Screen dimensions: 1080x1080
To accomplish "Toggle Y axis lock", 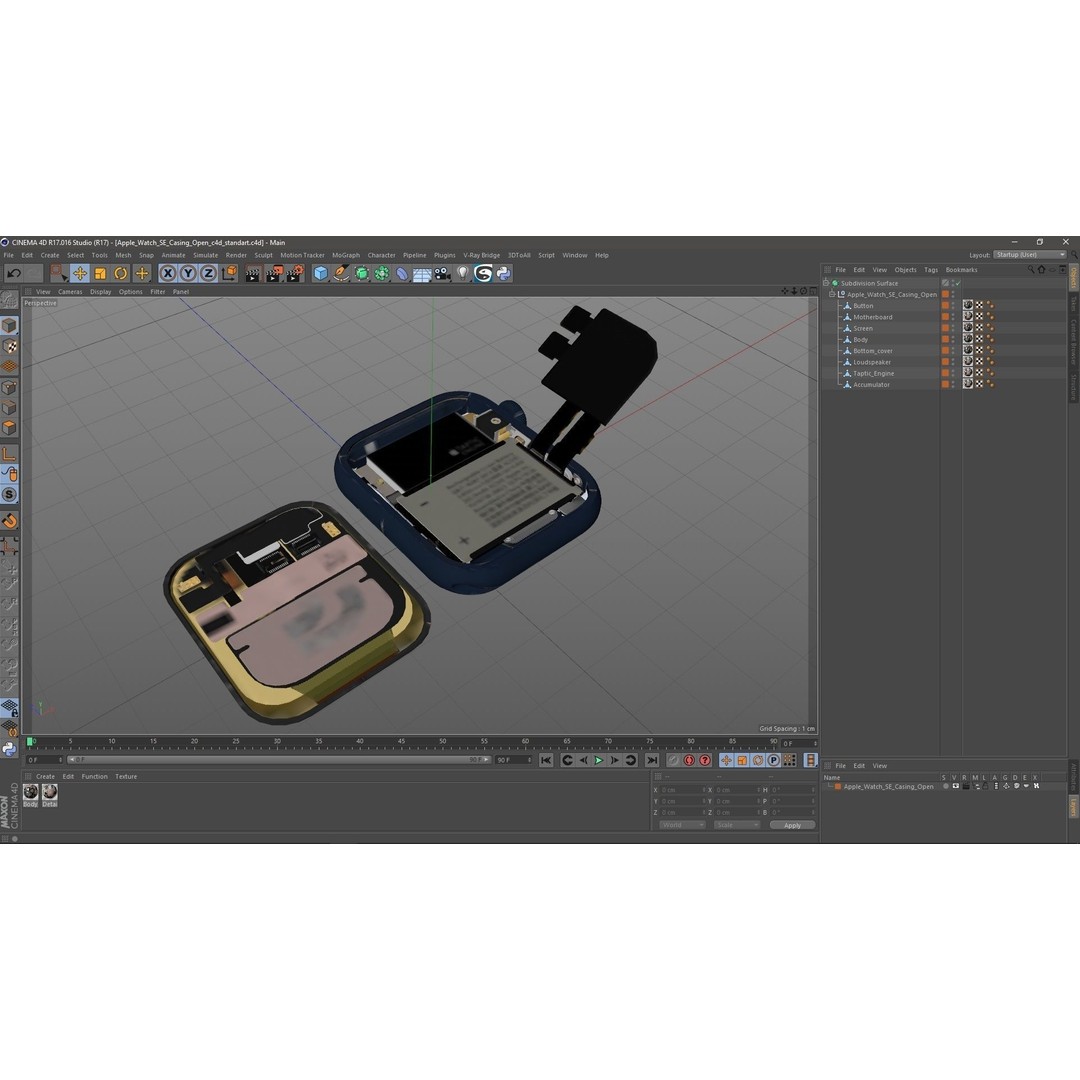I will (188, 273).
